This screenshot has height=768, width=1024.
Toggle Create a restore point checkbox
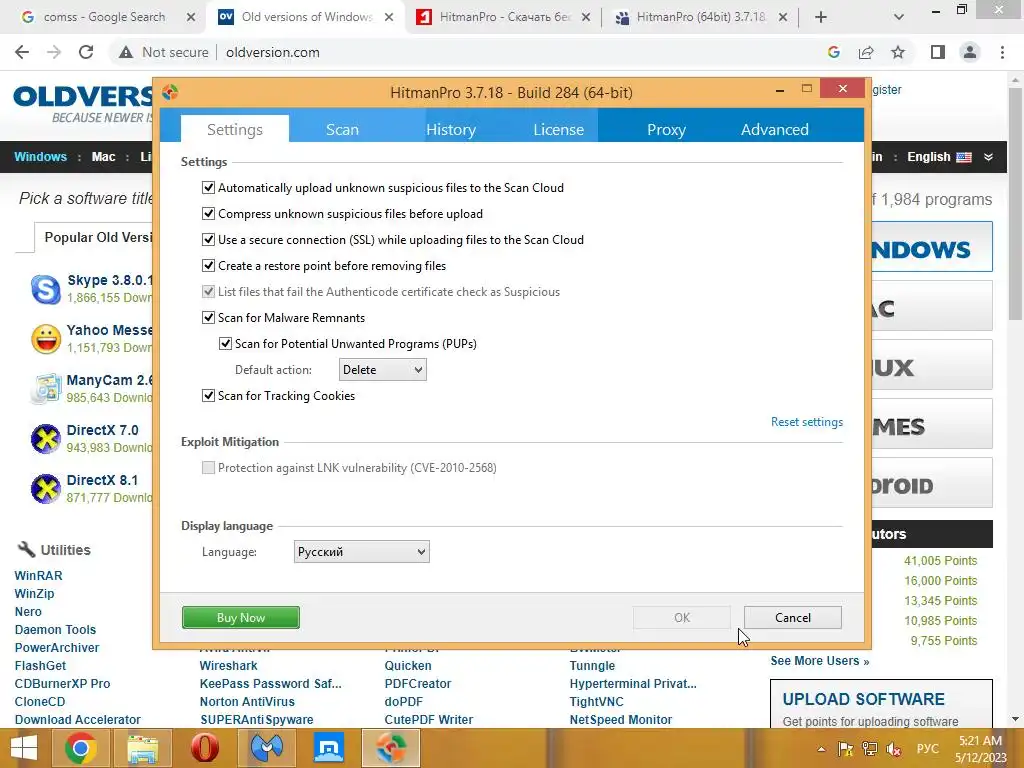[208, 266]
